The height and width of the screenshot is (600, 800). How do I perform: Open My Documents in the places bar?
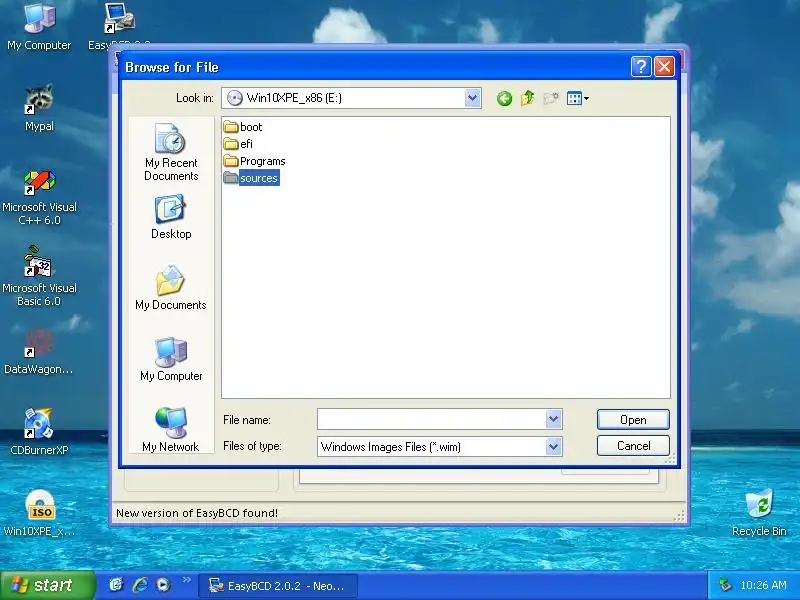171,288
